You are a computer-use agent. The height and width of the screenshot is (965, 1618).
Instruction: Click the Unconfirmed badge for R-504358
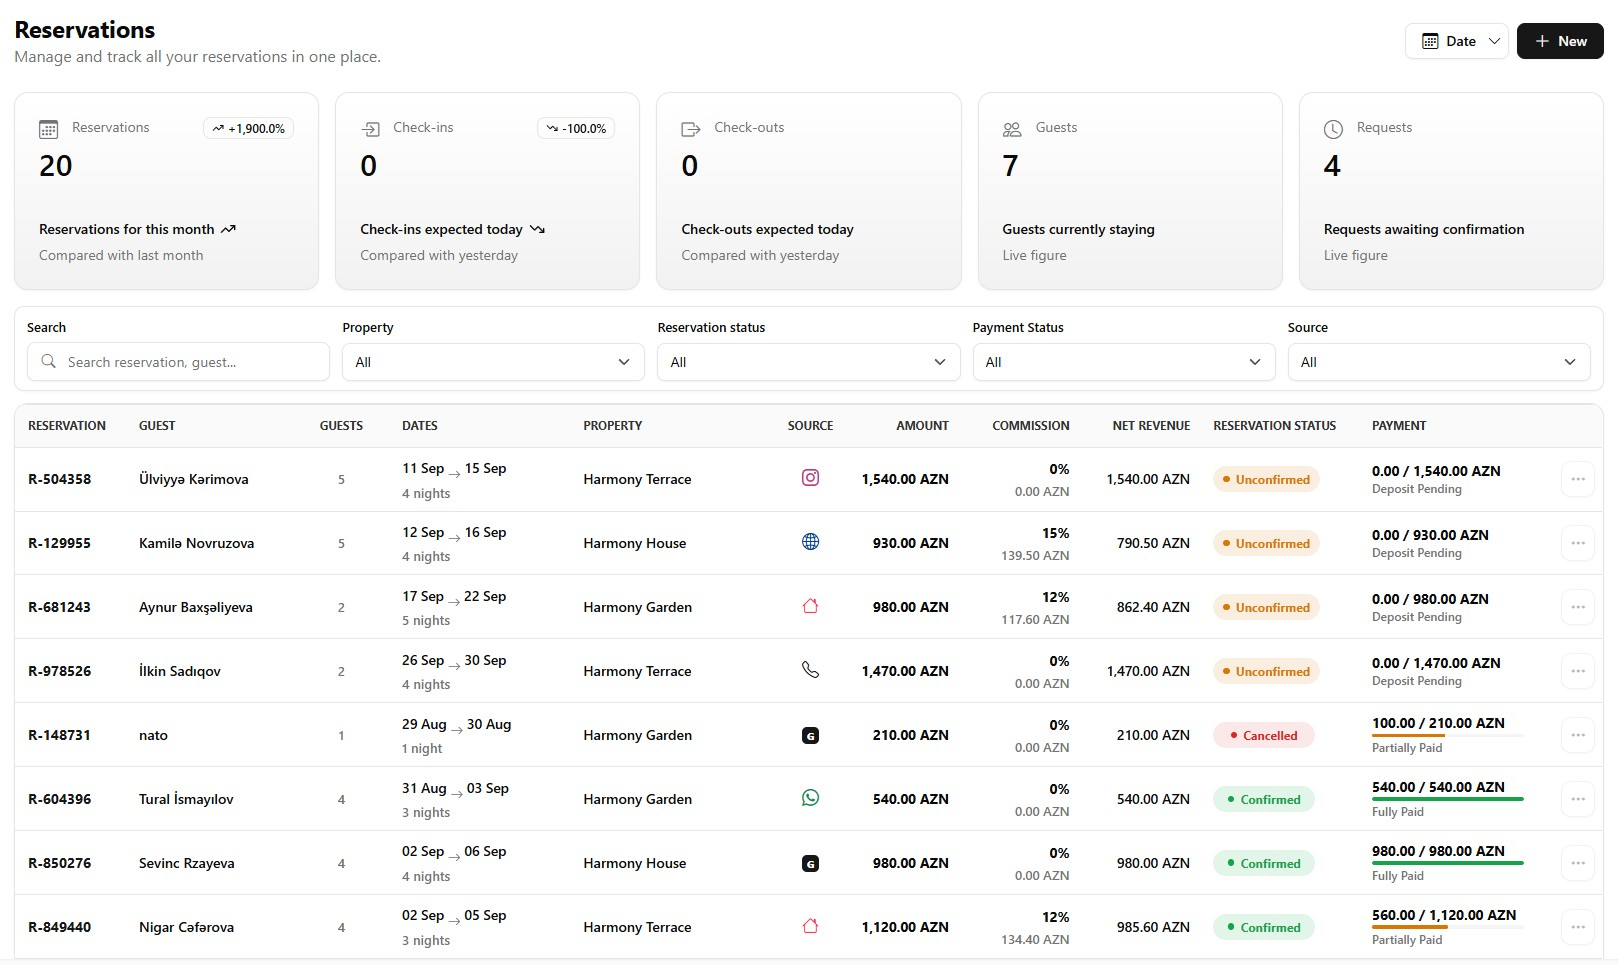1266,479
